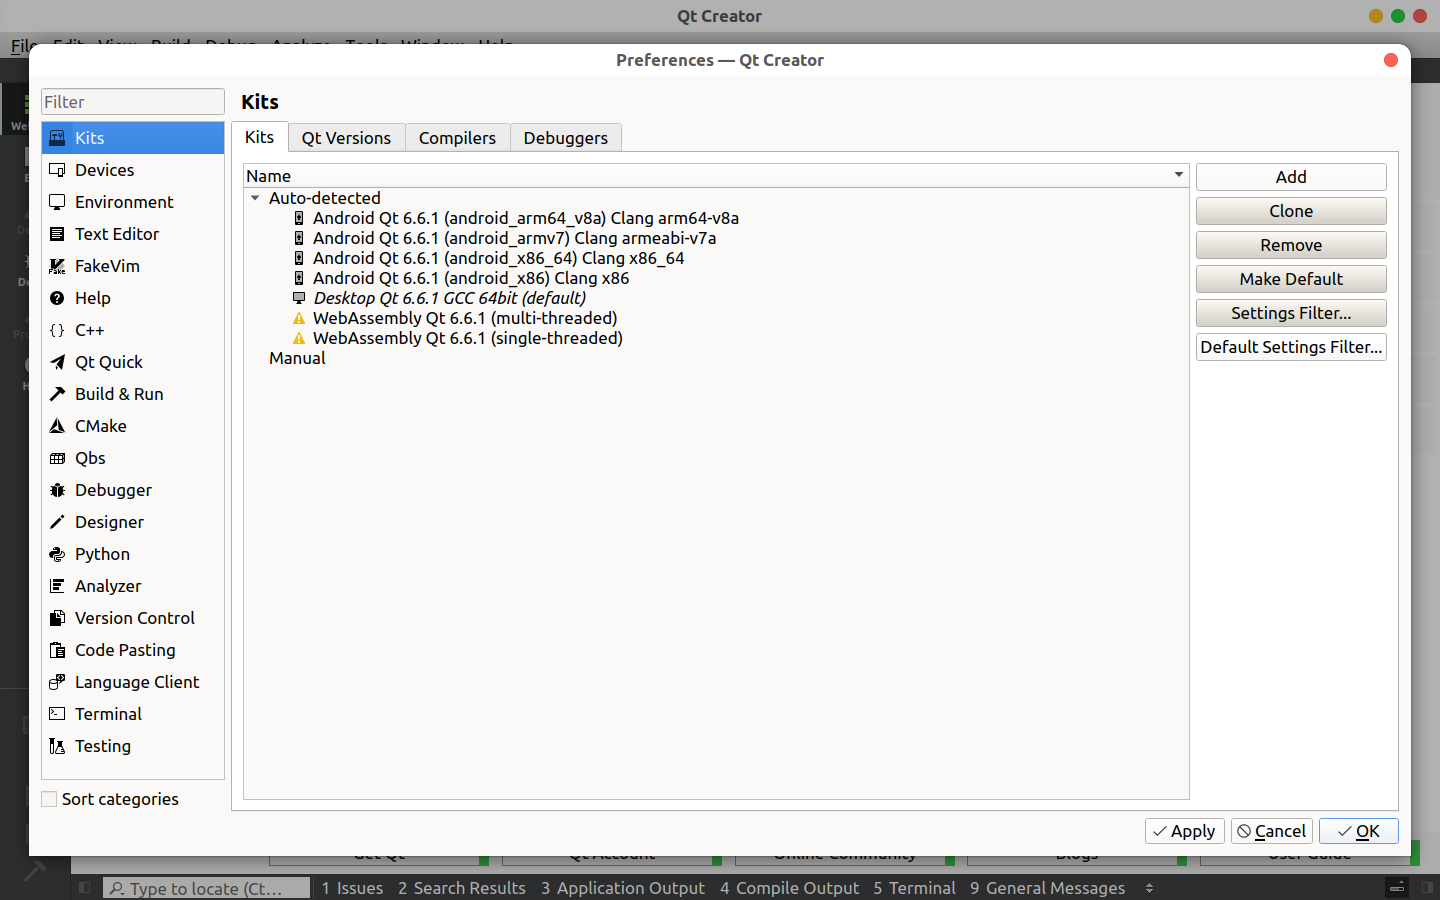Viewport: 1440px width, 900px height.
Task: Open the FakeVim category icon
Action: [57, 266]
